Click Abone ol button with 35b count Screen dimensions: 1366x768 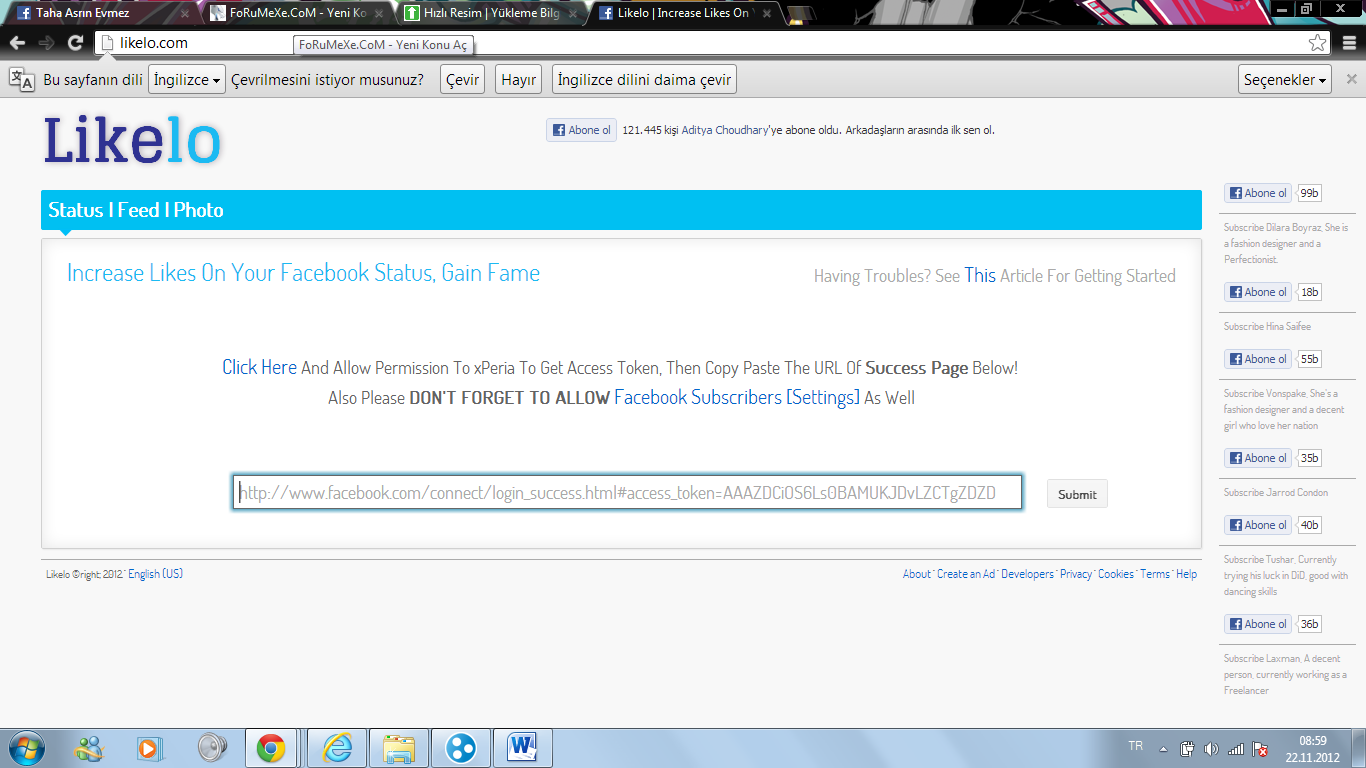point(1258,458)
